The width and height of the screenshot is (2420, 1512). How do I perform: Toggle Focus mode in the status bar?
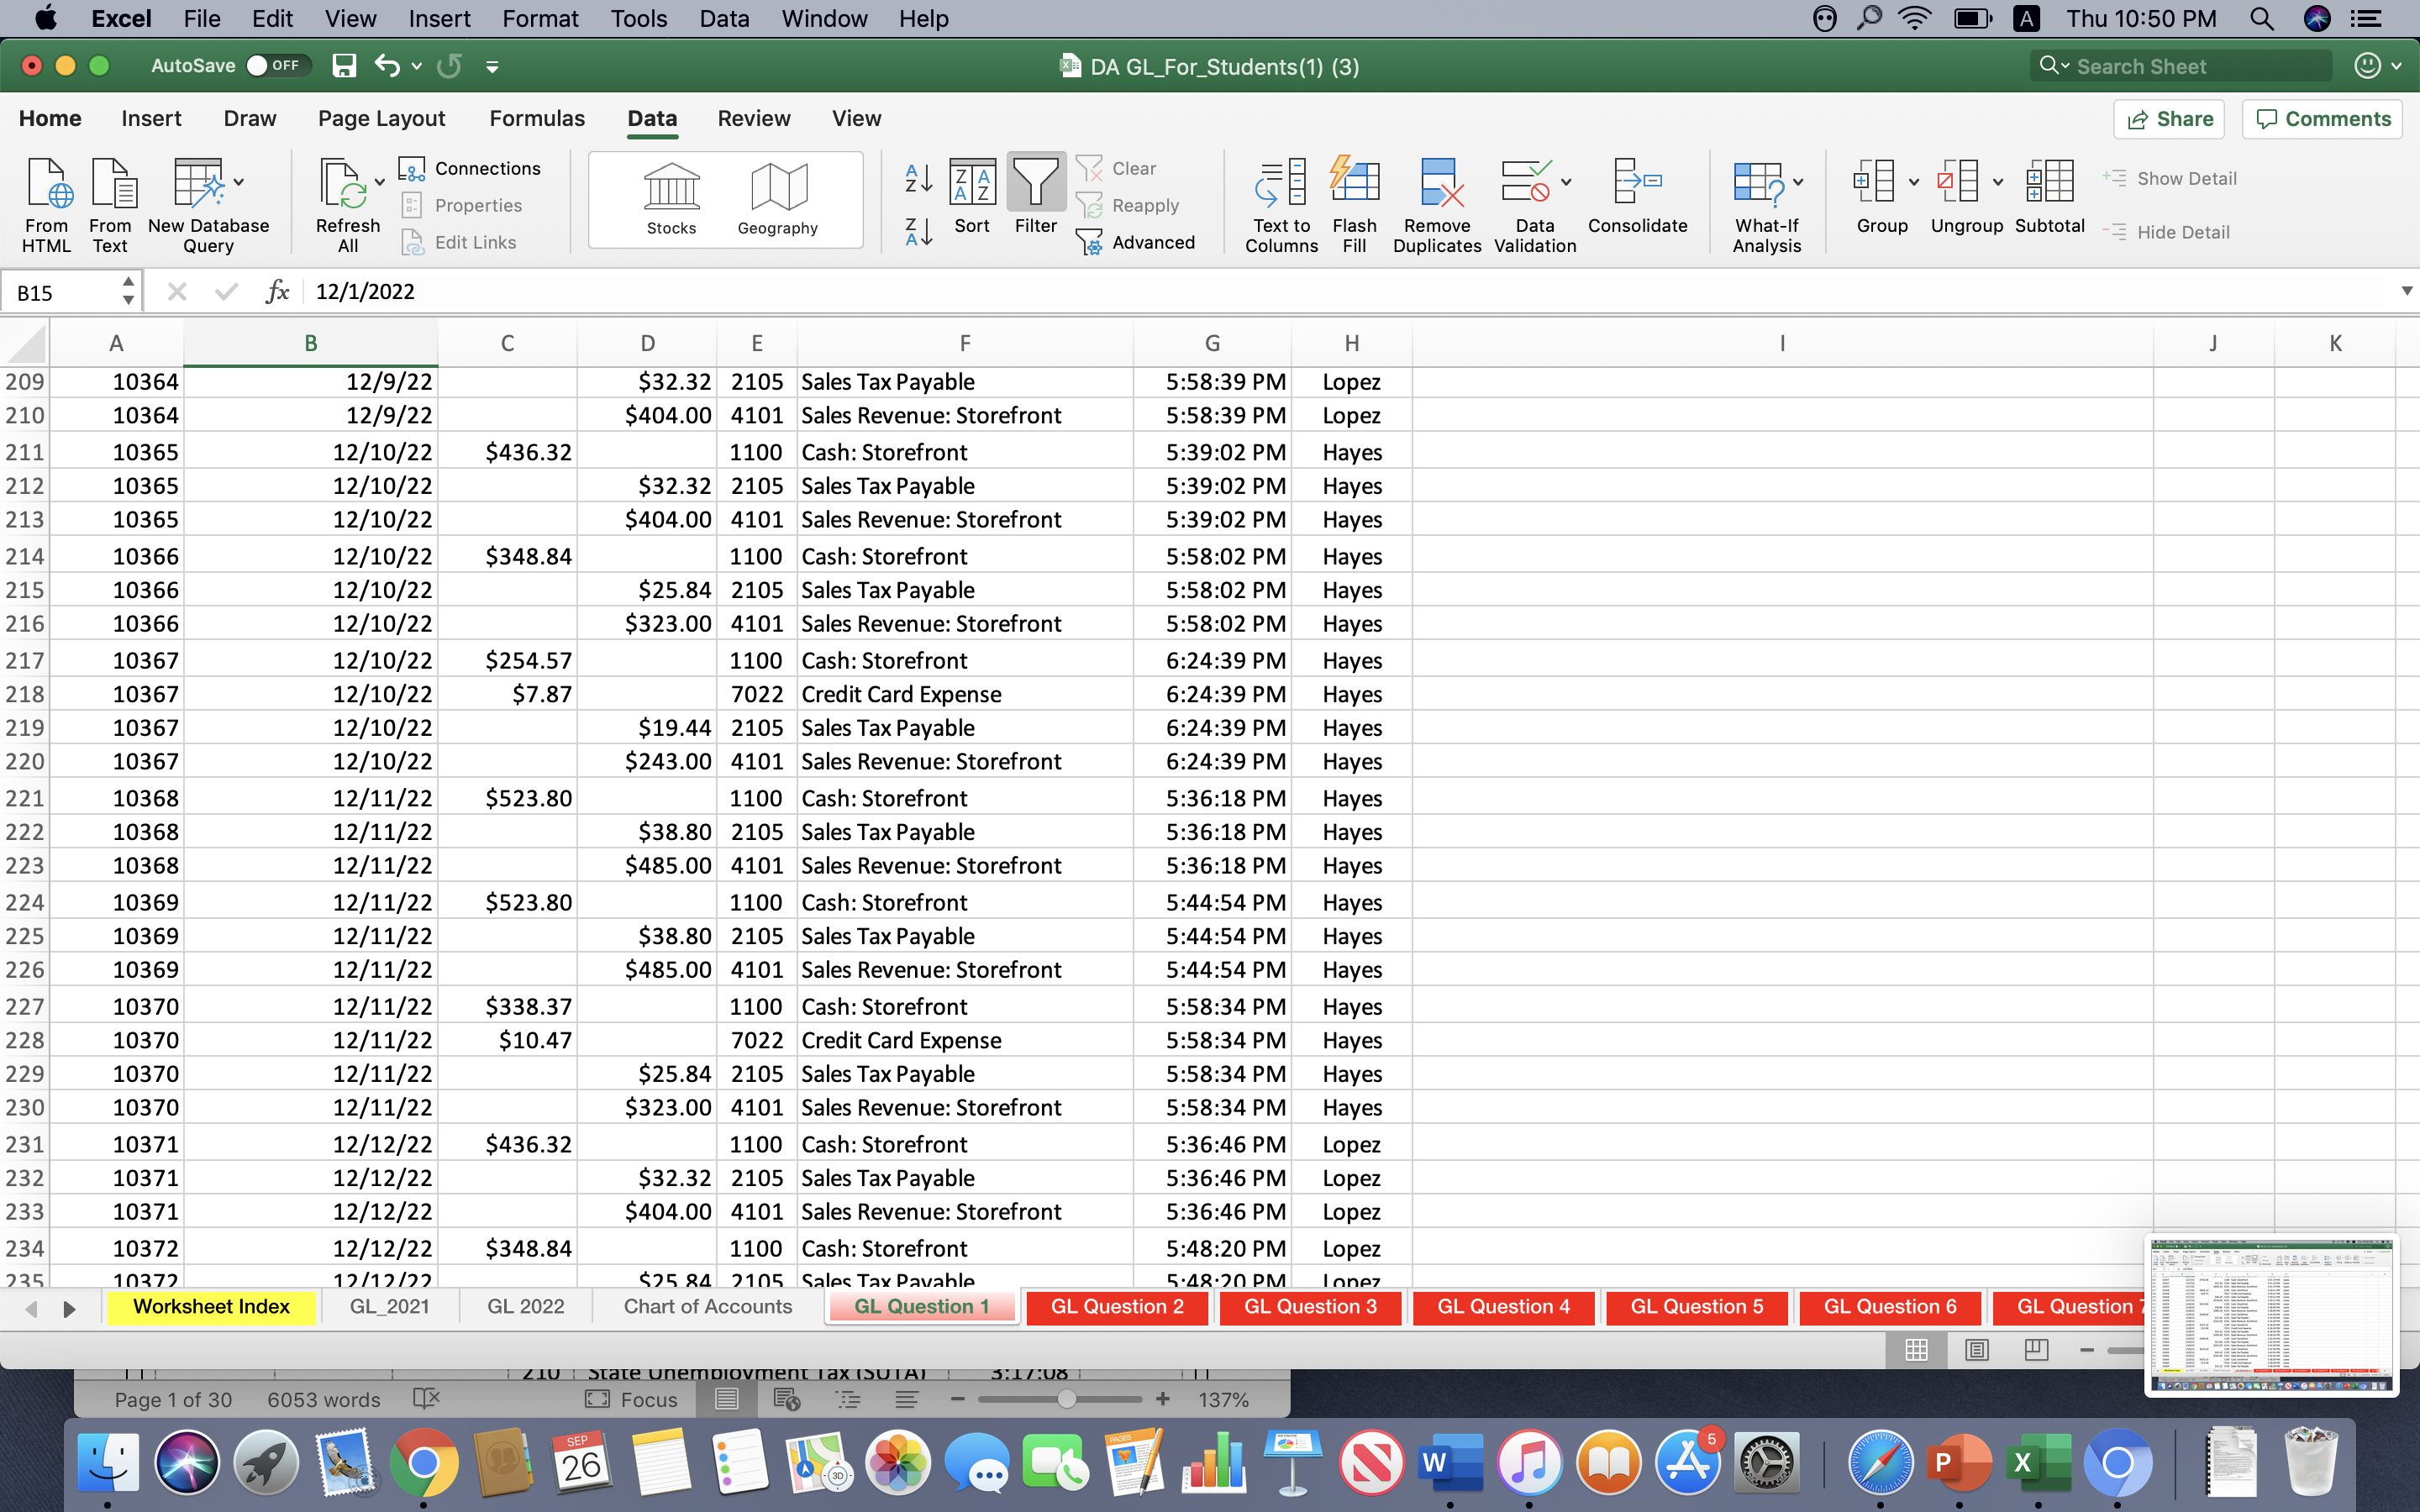[633, 1399]
